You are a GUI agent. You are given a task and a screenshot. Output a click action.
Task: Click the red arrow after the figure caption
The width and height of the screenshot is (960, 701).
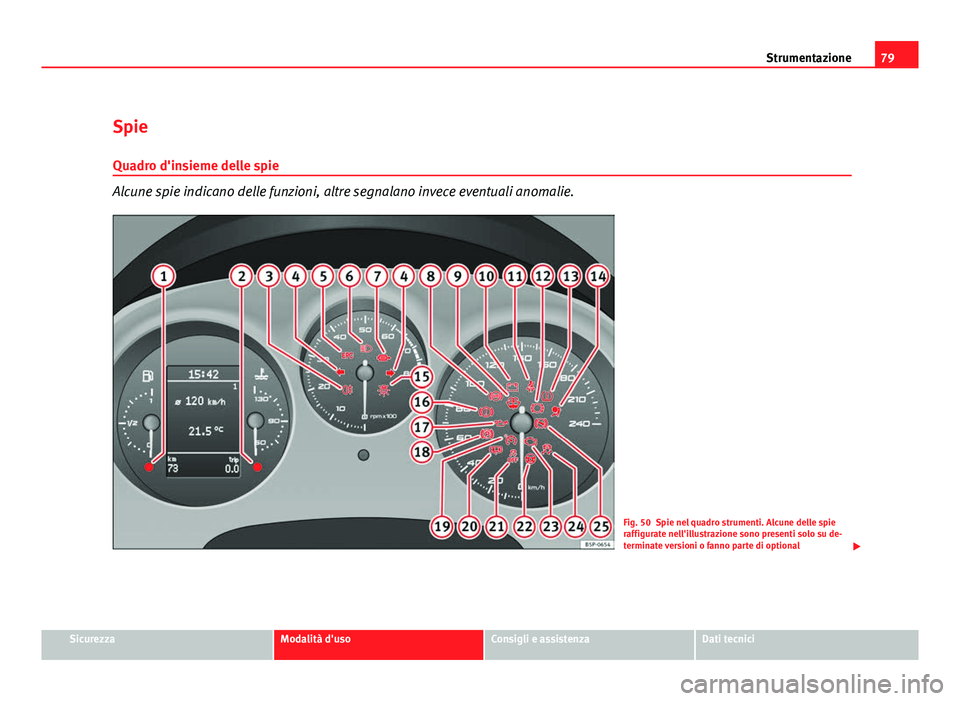857,547
